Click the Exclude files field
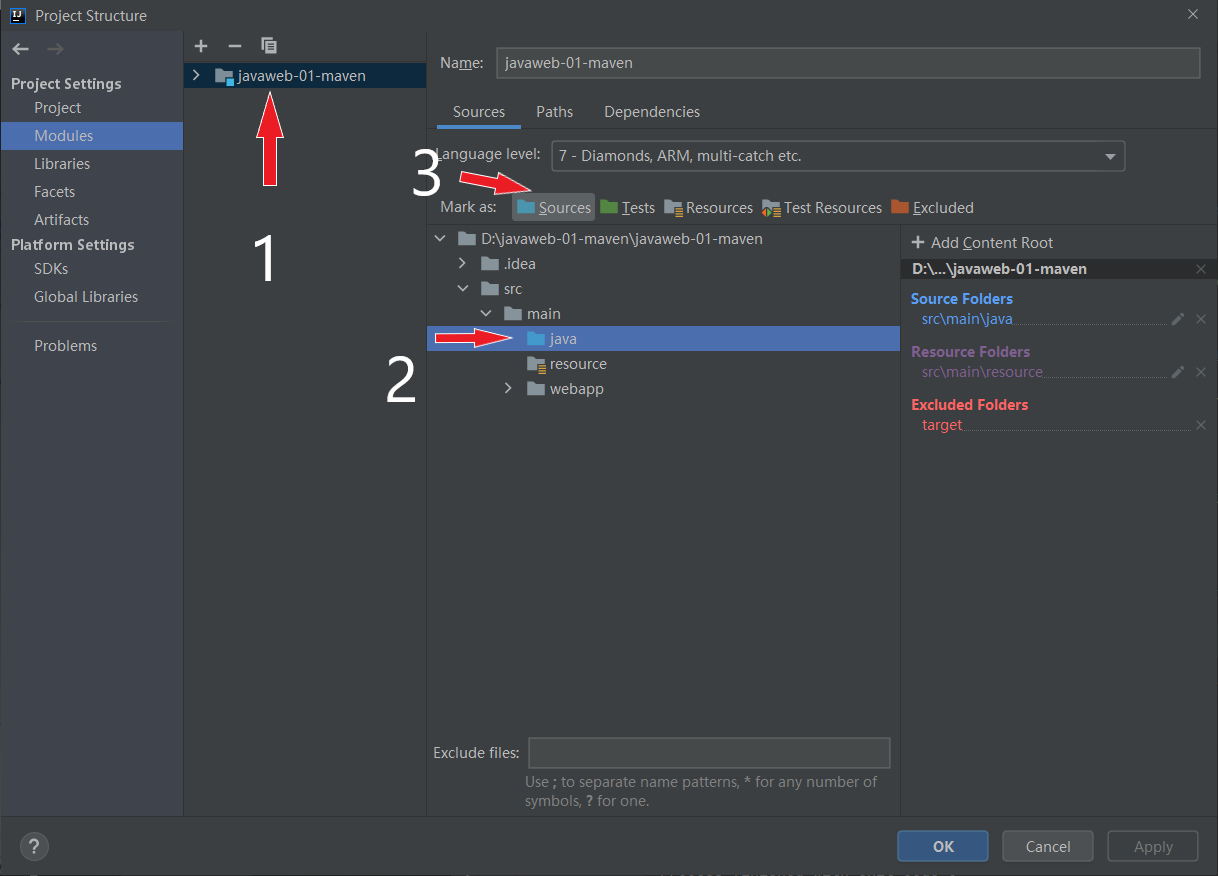Image resolution: width=1218 pixels, height=876 pixels. point(709,753)
